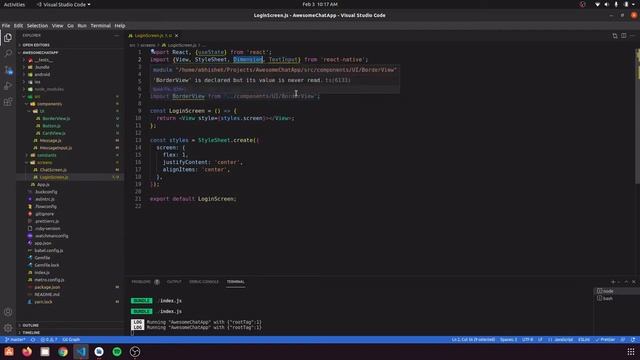The height and width of the screenshot is (360, 640).
Task: Close the LoginScreen.js editor tab
Action: click(x=176, y=36)
